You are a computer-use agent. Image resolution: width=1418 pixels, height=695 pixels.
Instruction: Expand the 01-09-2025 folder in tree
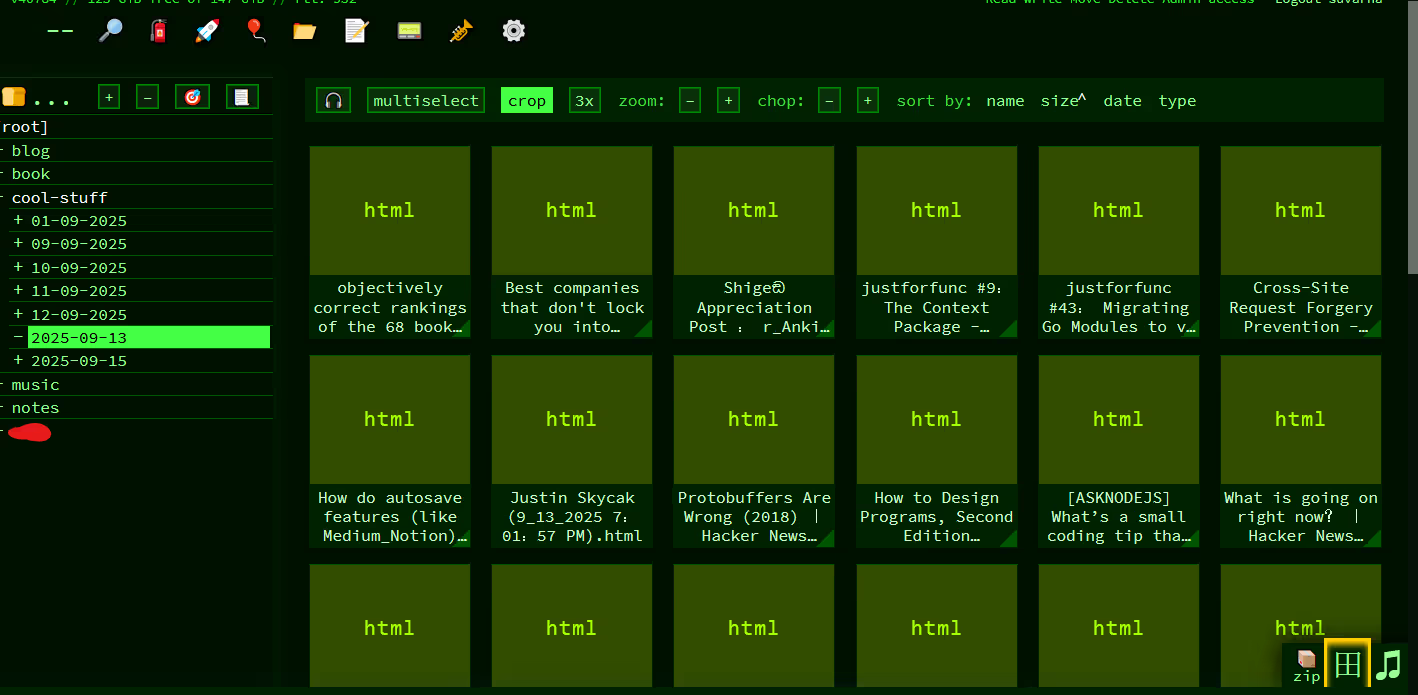tap(18, 221)
